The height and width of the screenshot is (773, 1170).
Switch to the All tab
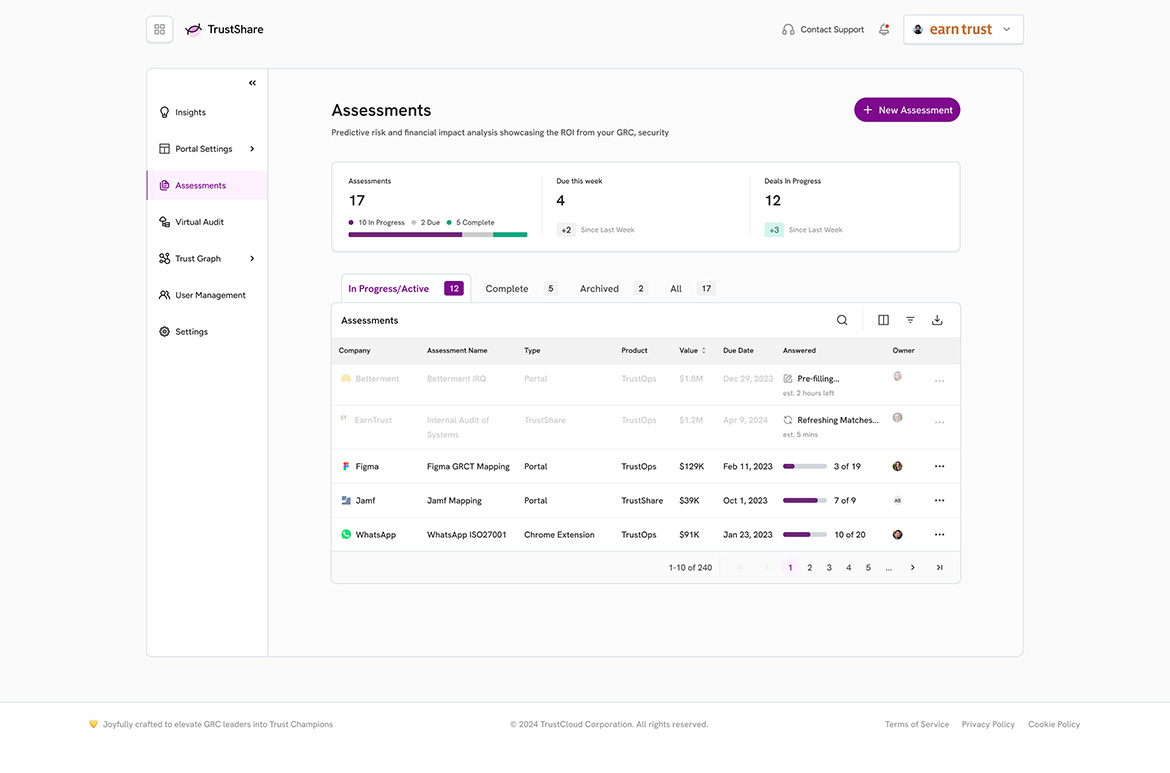pos(692,289)
